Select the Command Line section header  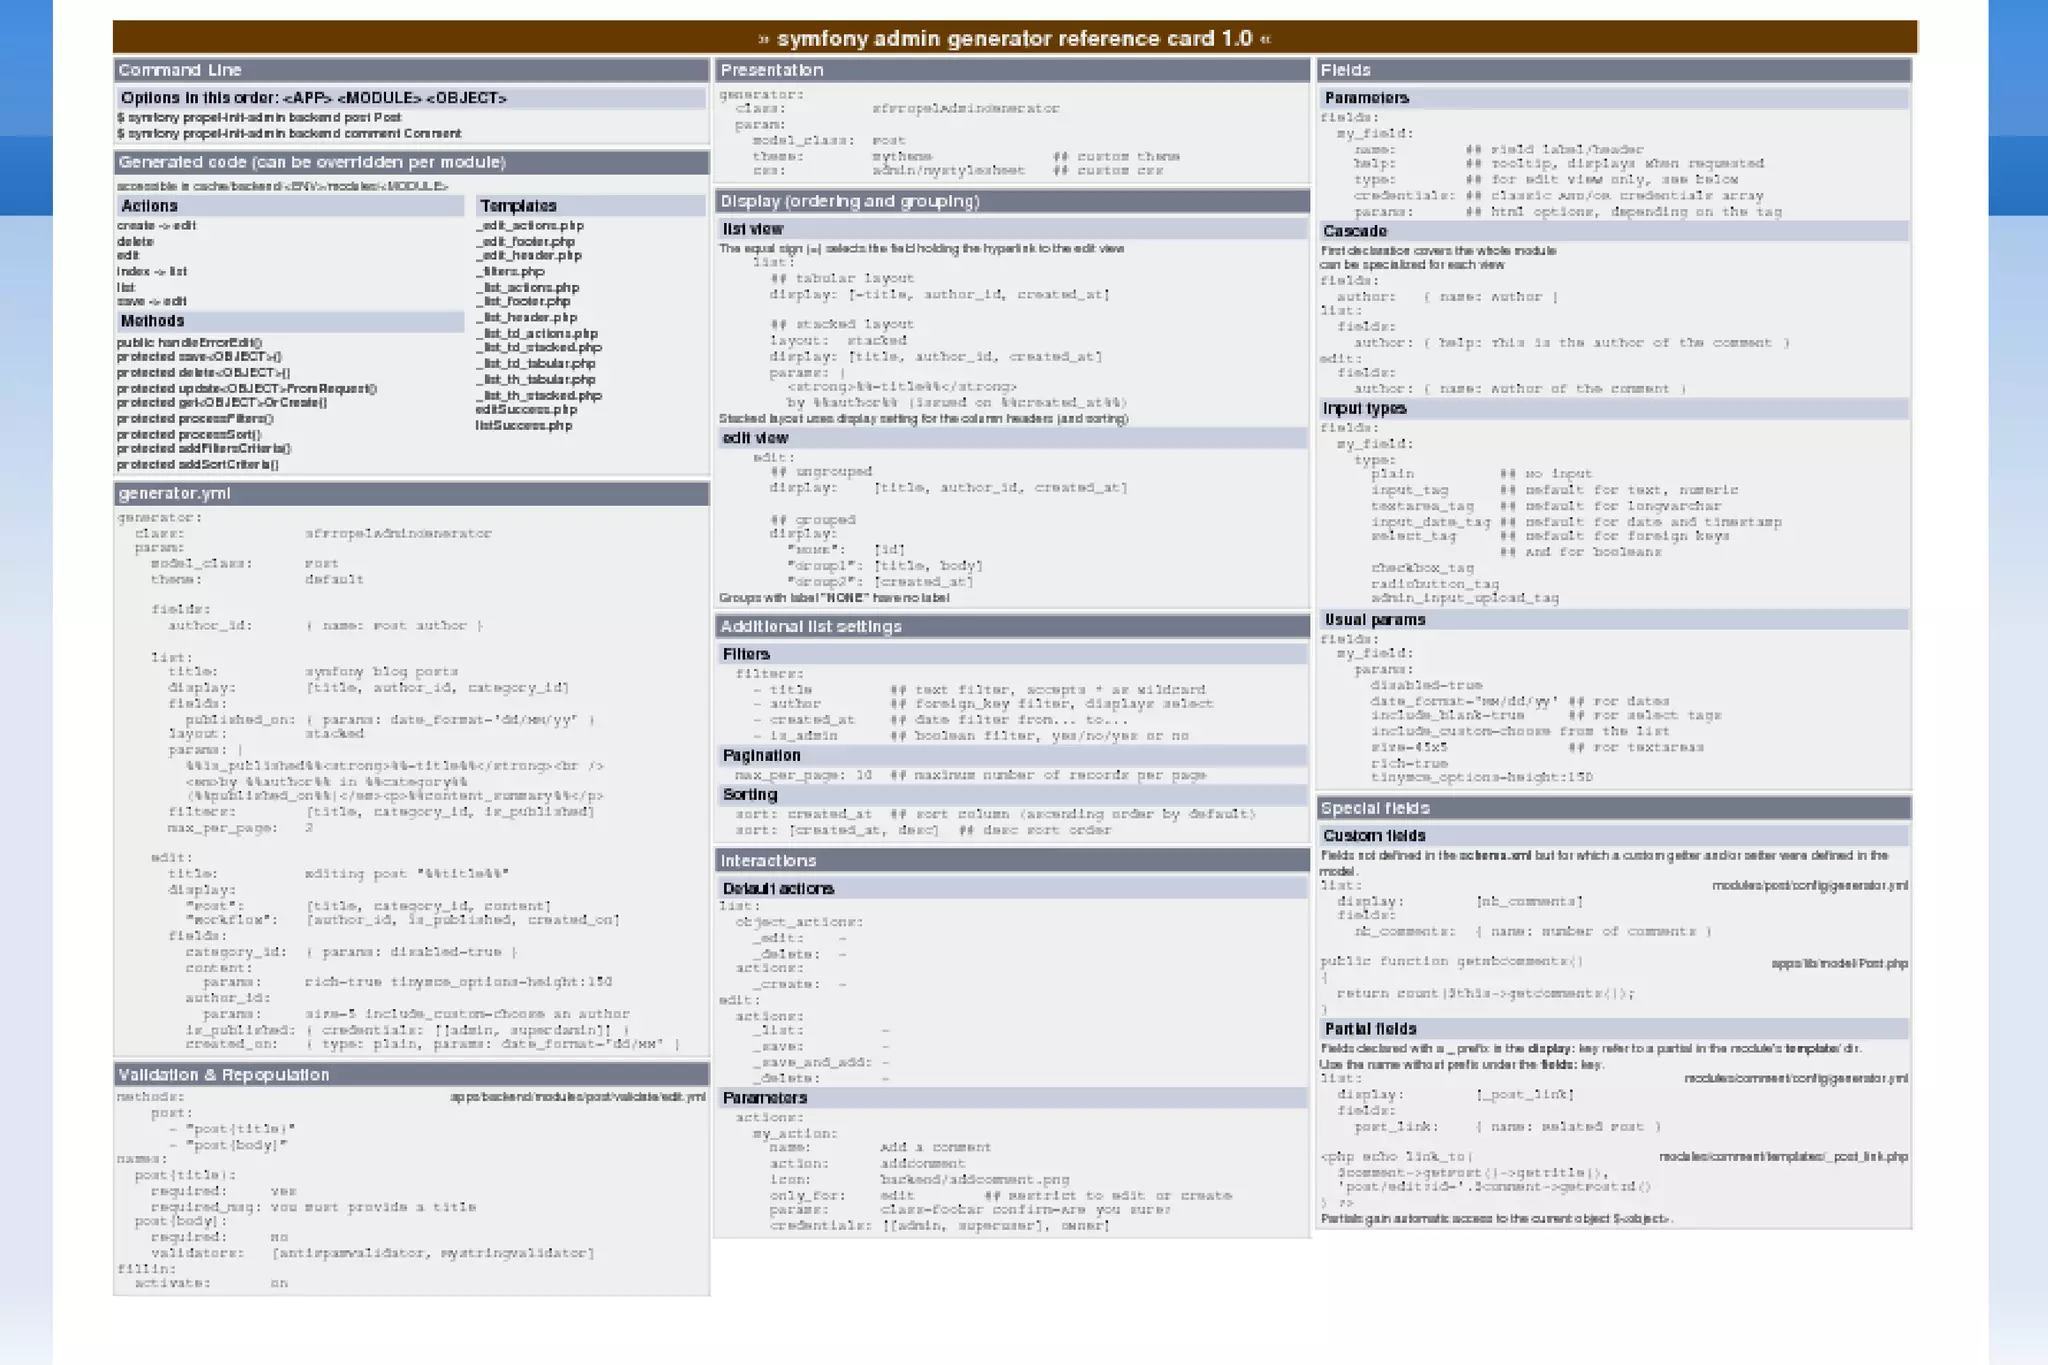click(x=411, y=70)
